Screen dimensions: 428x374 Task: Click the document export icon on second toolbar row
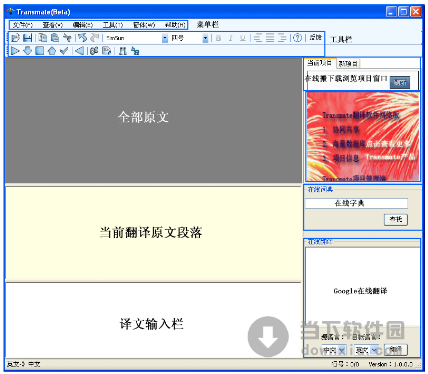coord(106,51)
